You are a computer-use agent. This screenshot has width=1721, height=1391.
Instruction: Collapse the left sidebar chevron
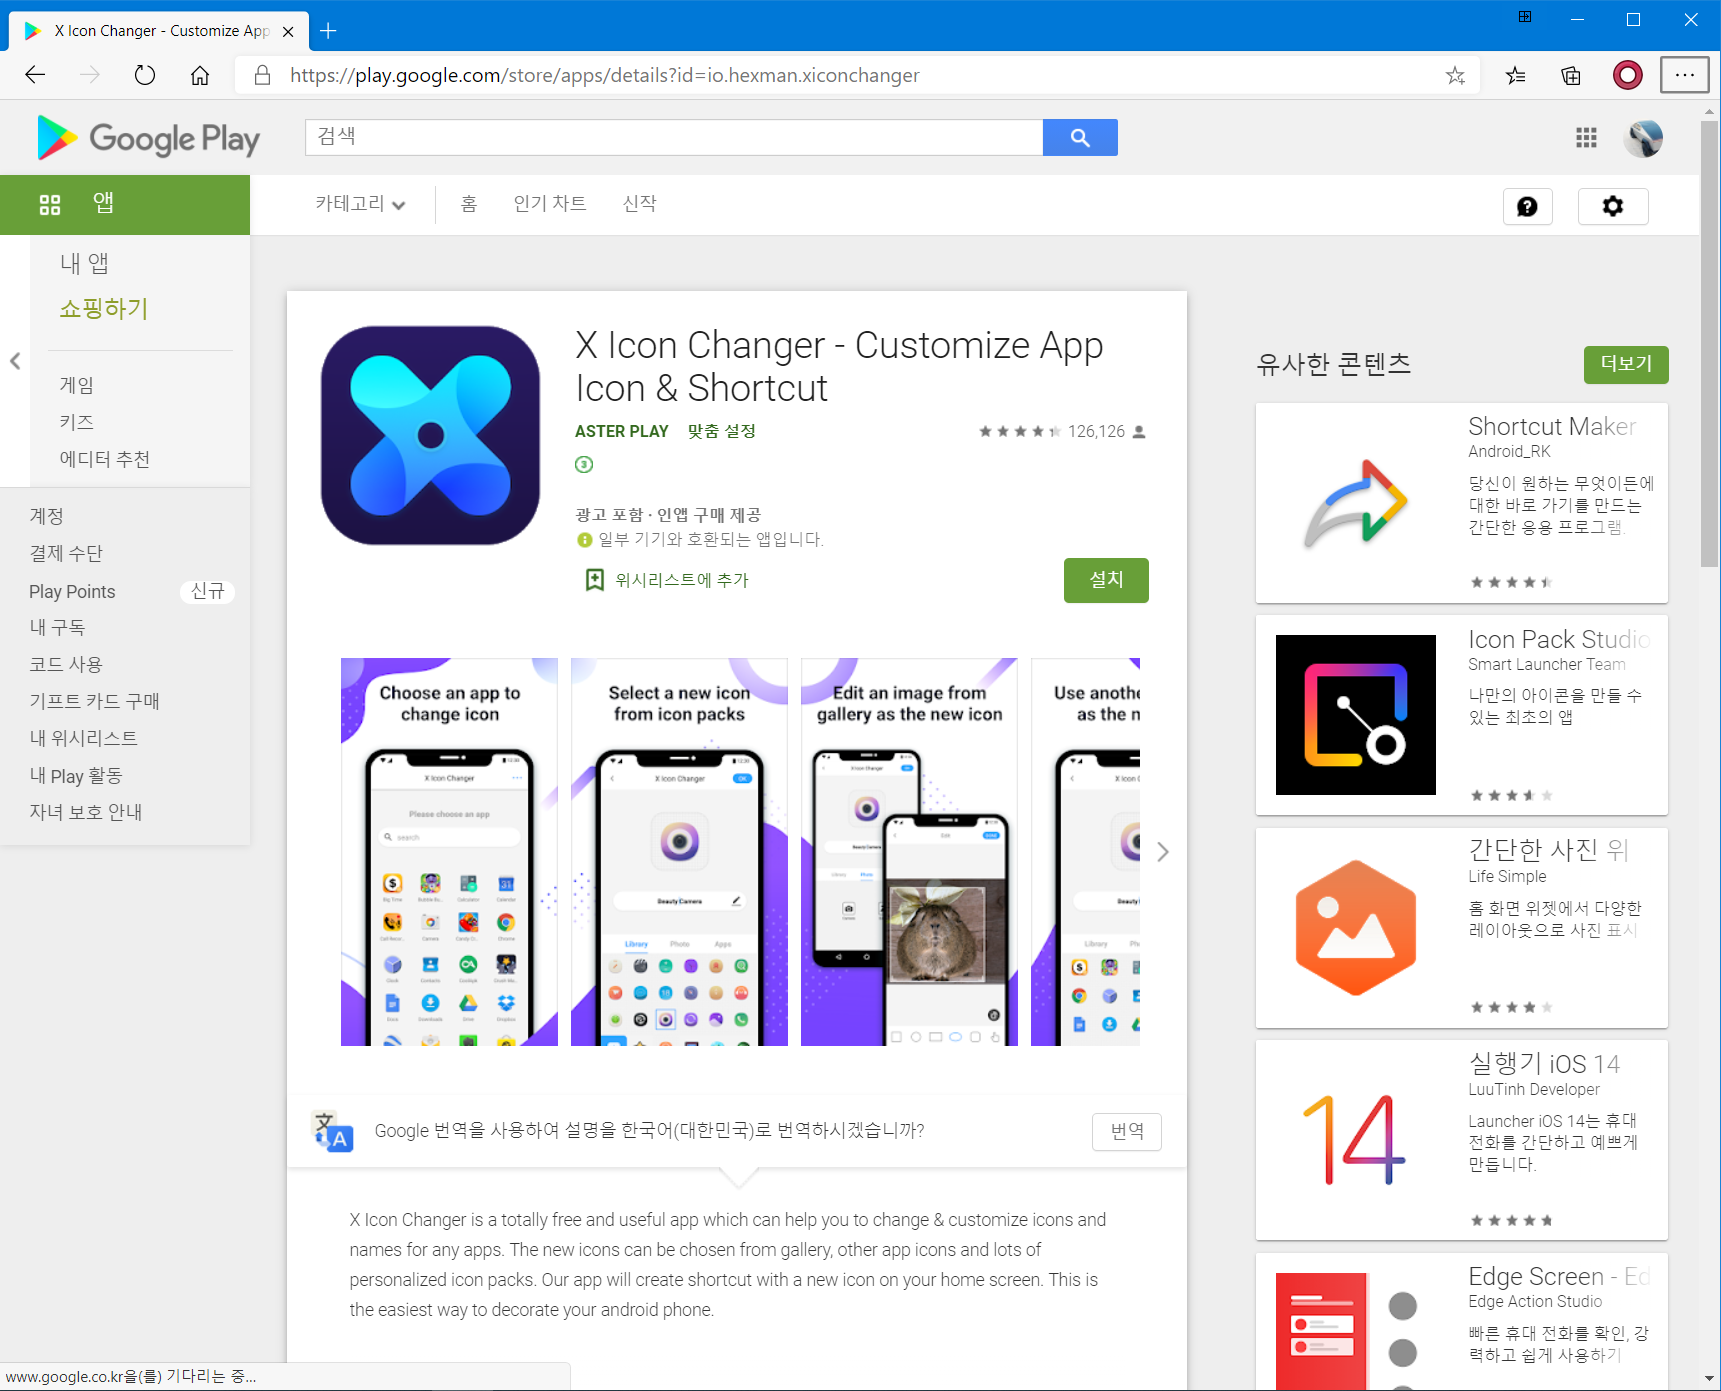15,361
